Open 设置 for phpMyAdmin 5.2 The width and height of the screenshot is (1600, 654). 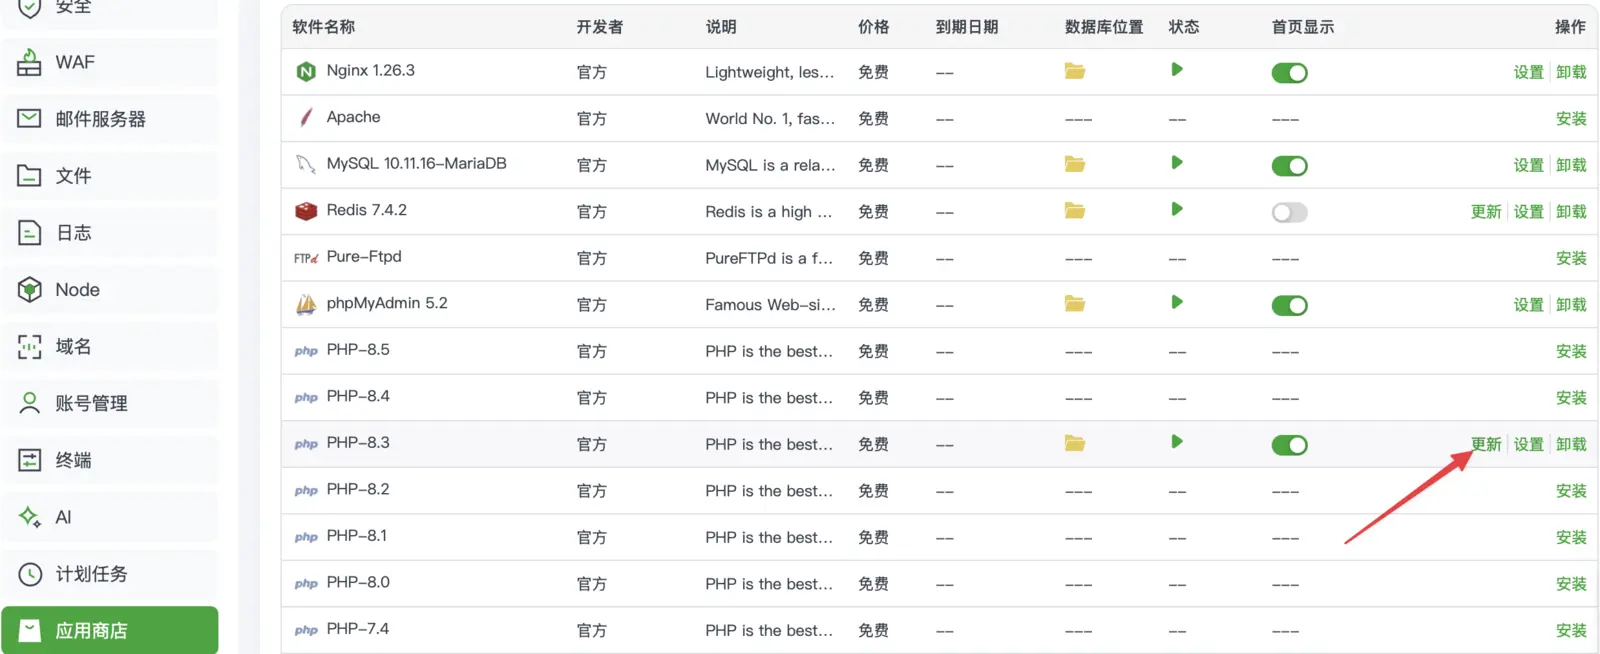pyautogui.click(x=1528, y=304)
